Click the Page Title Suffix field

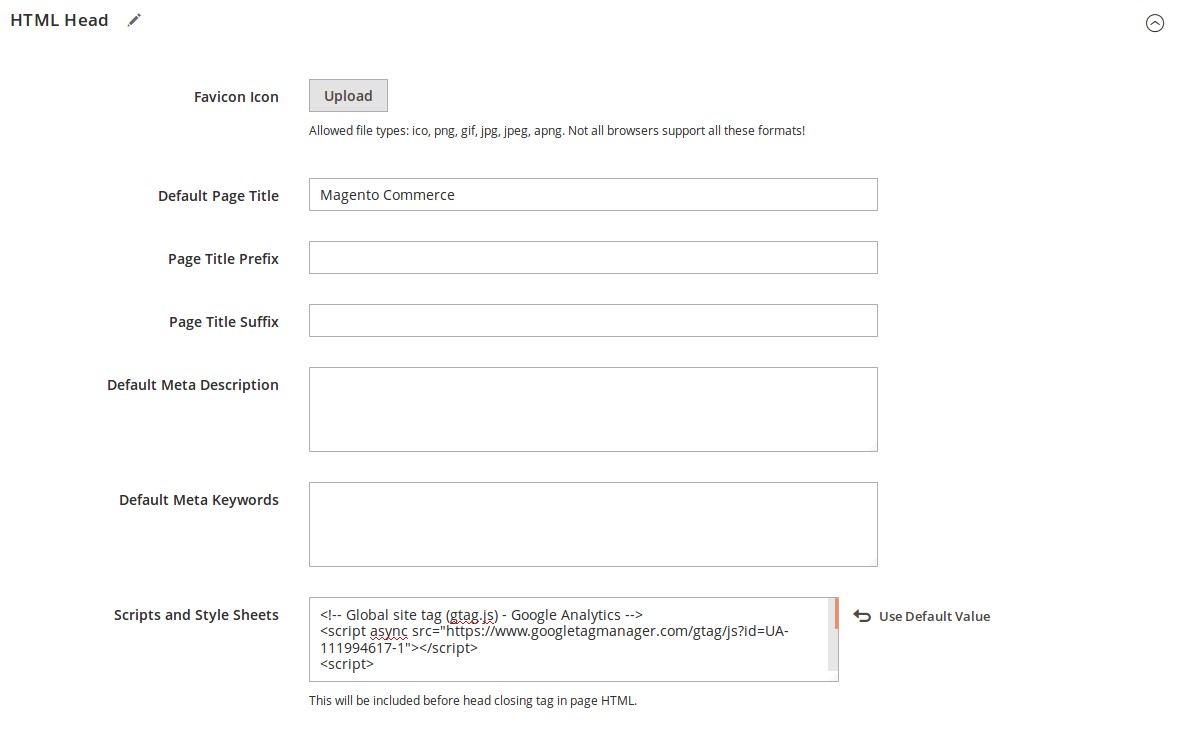click(593, 320)
